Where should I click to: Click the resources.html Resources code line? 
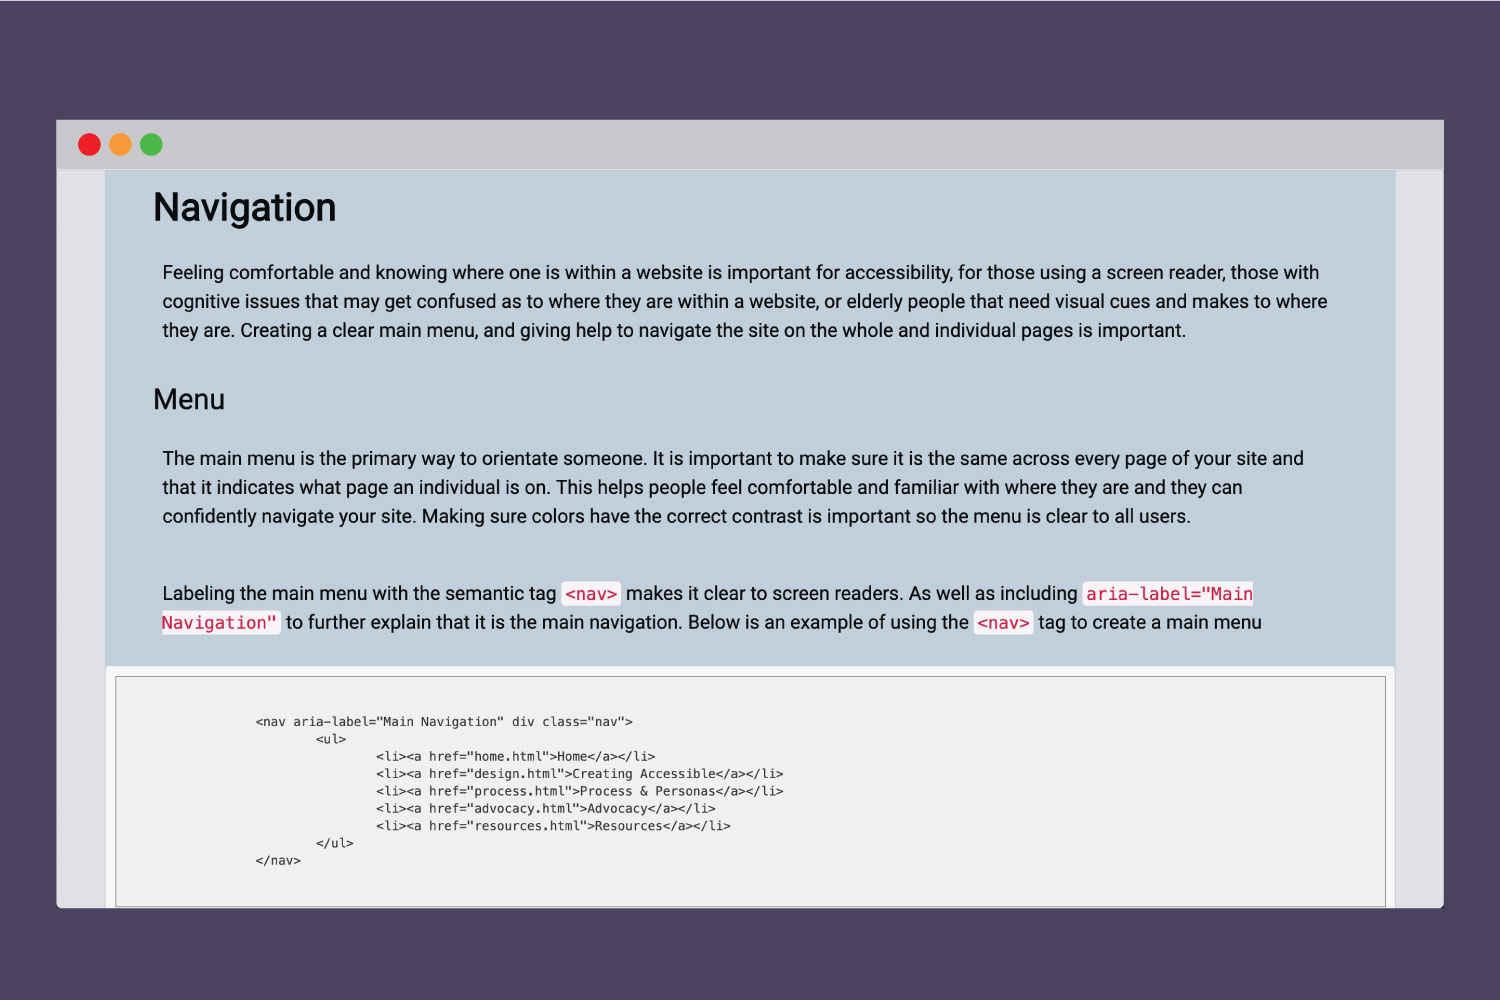pyautogui.click(x=554, y=826)
